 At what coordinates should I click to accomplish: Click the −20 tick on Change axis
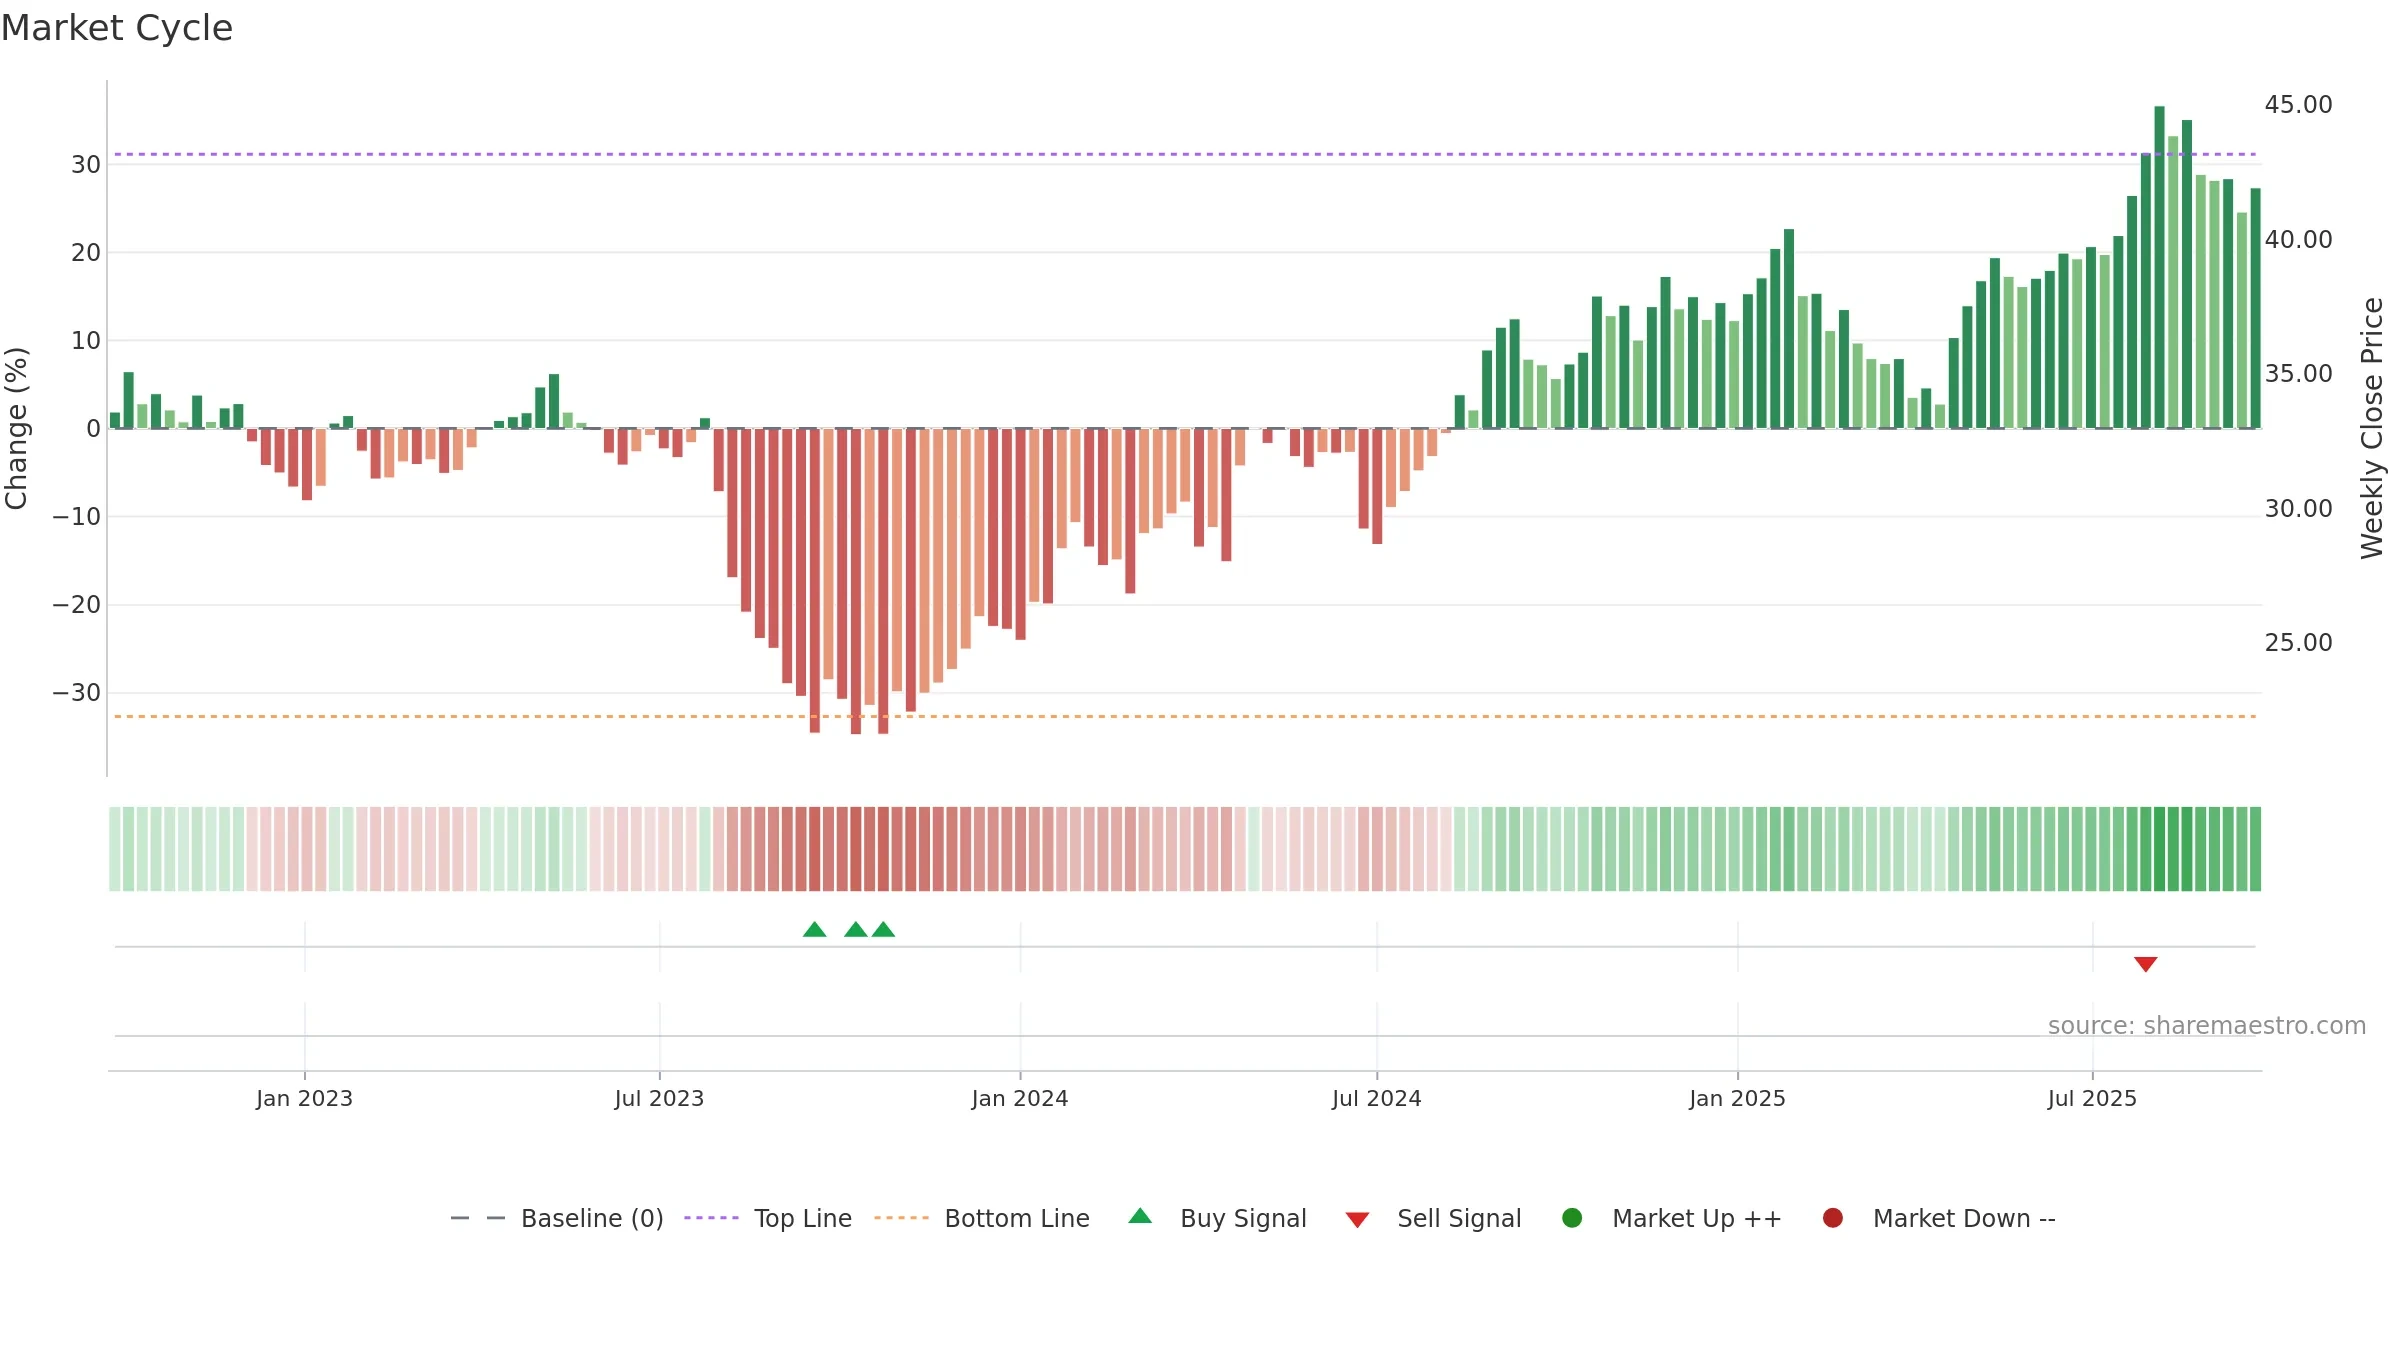coord(77,604)
